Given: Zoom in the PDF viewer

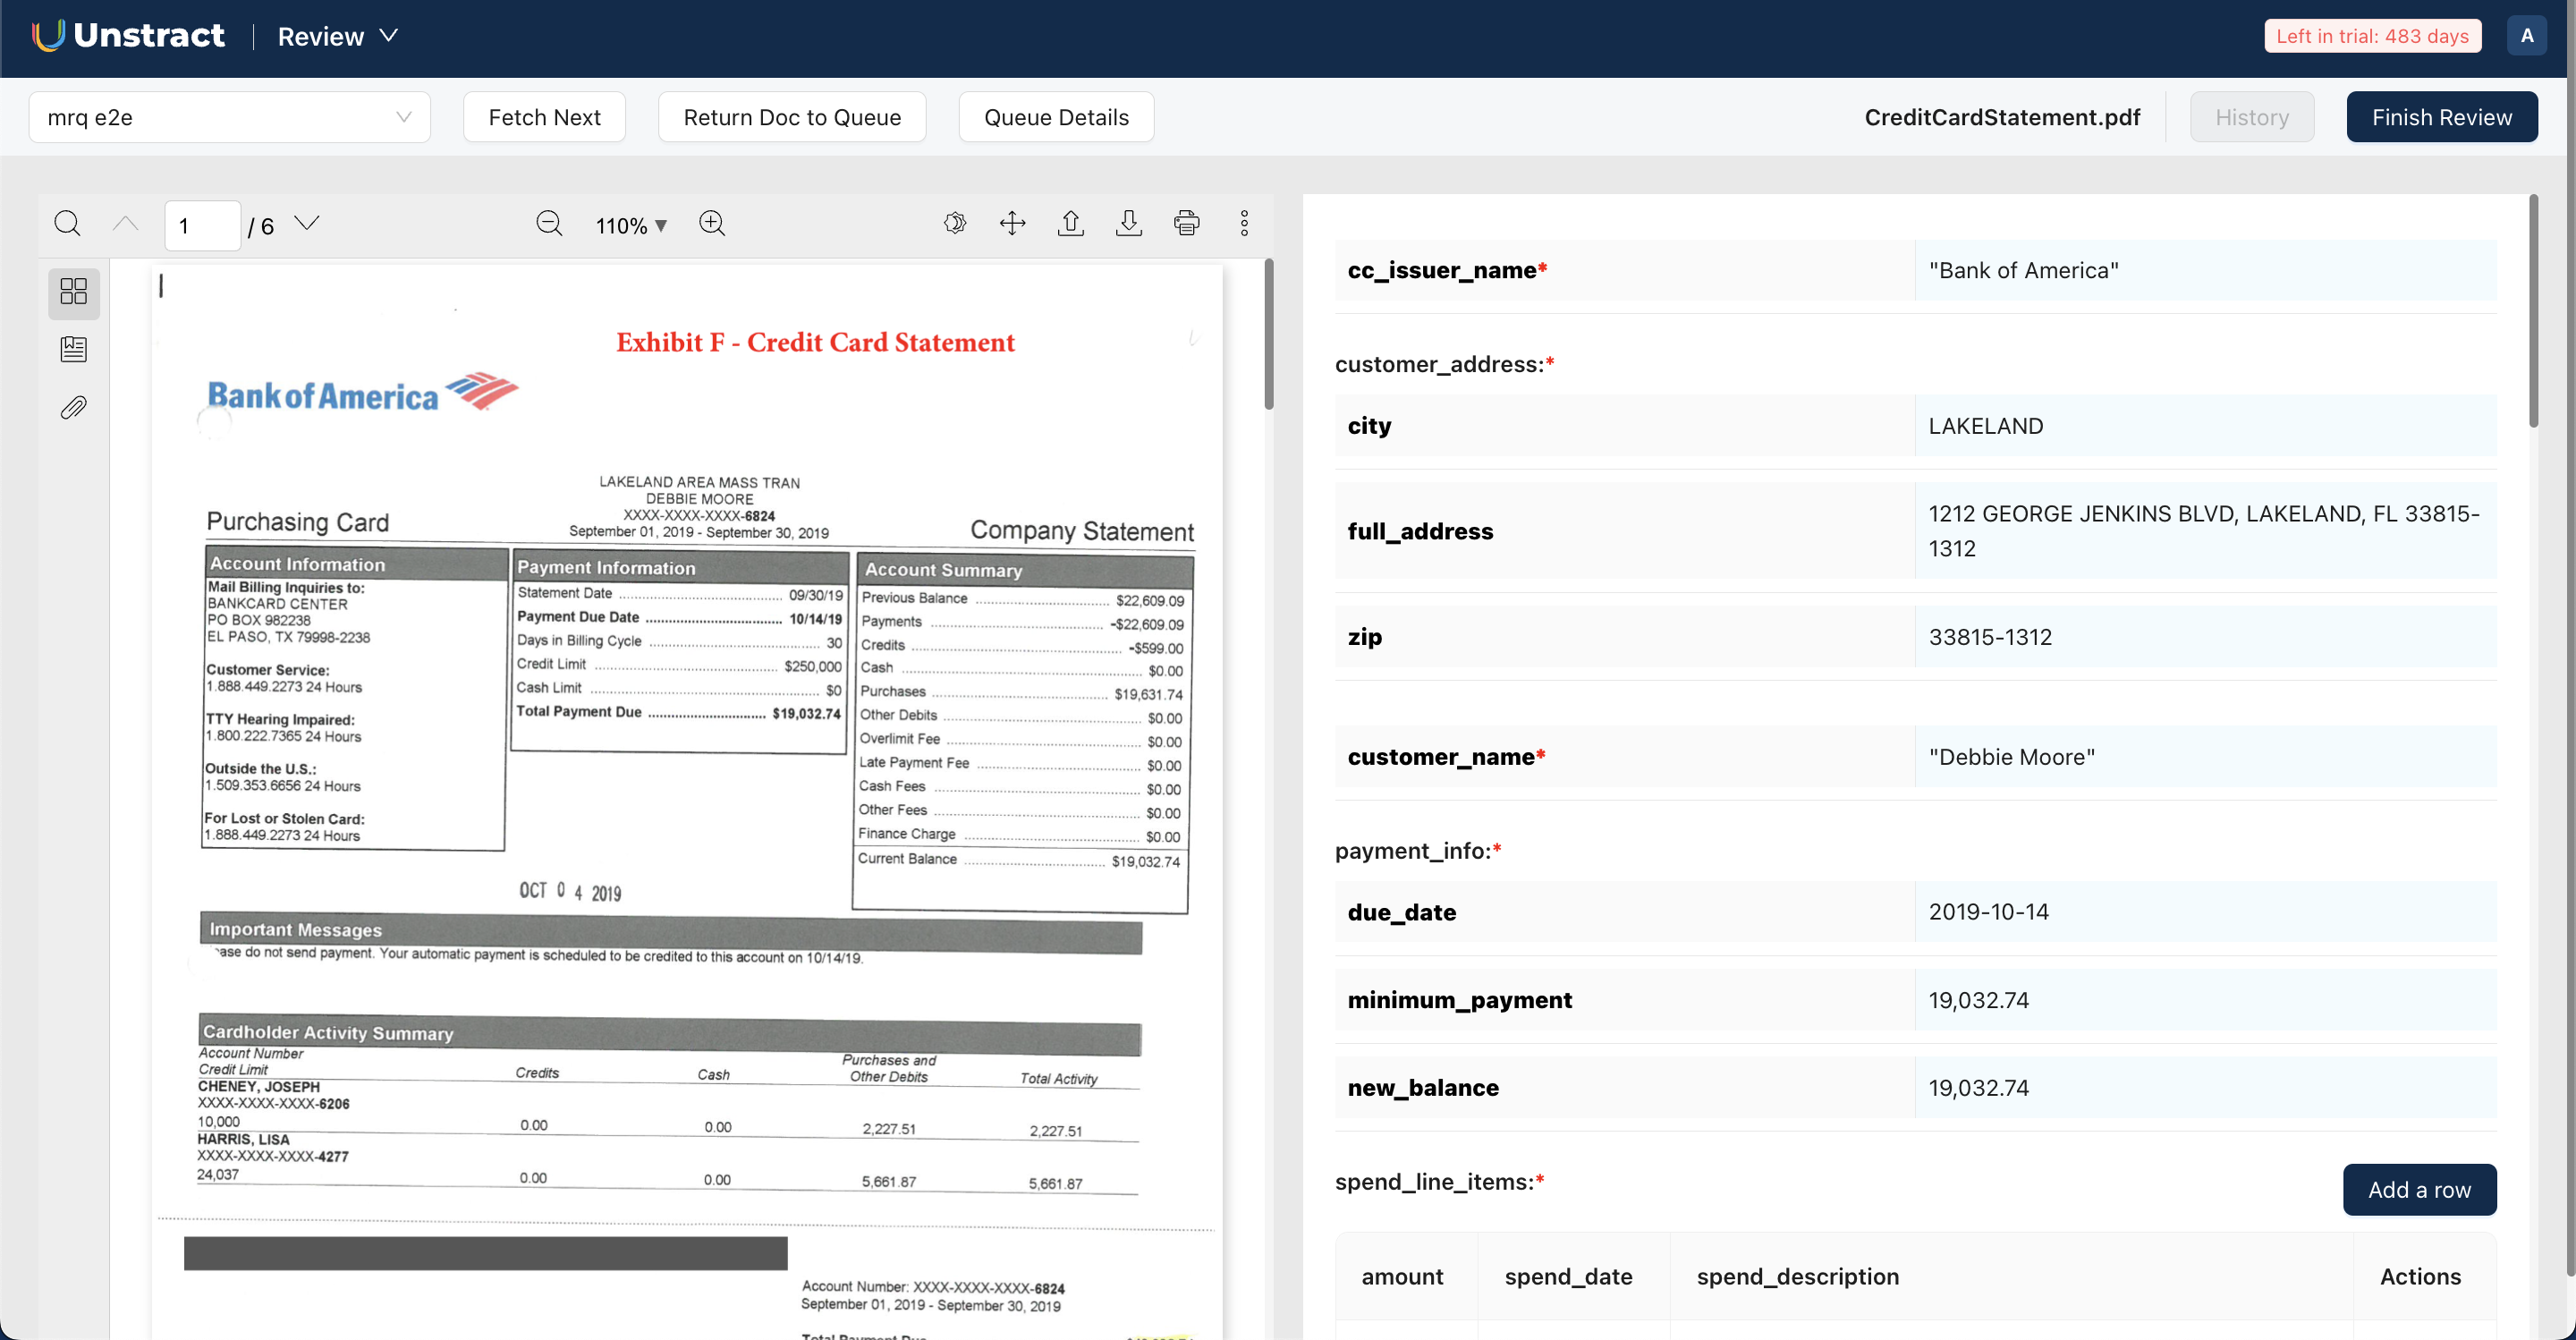Looking at the screenshot, I should [712, 223].
